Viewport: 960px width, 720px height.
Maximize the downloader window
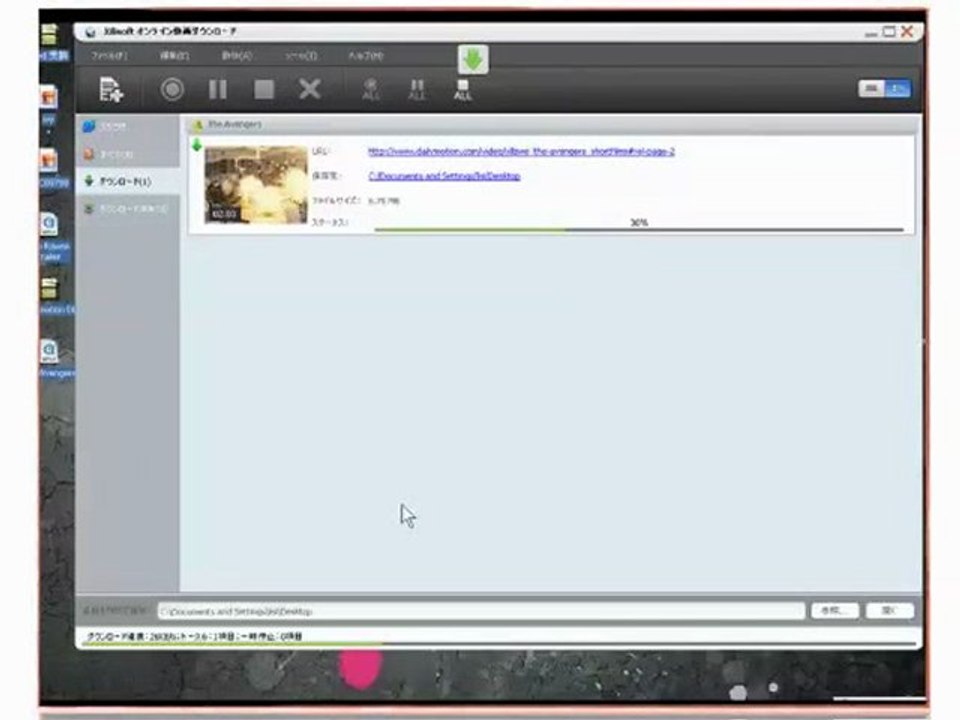(x=889, y=31)
